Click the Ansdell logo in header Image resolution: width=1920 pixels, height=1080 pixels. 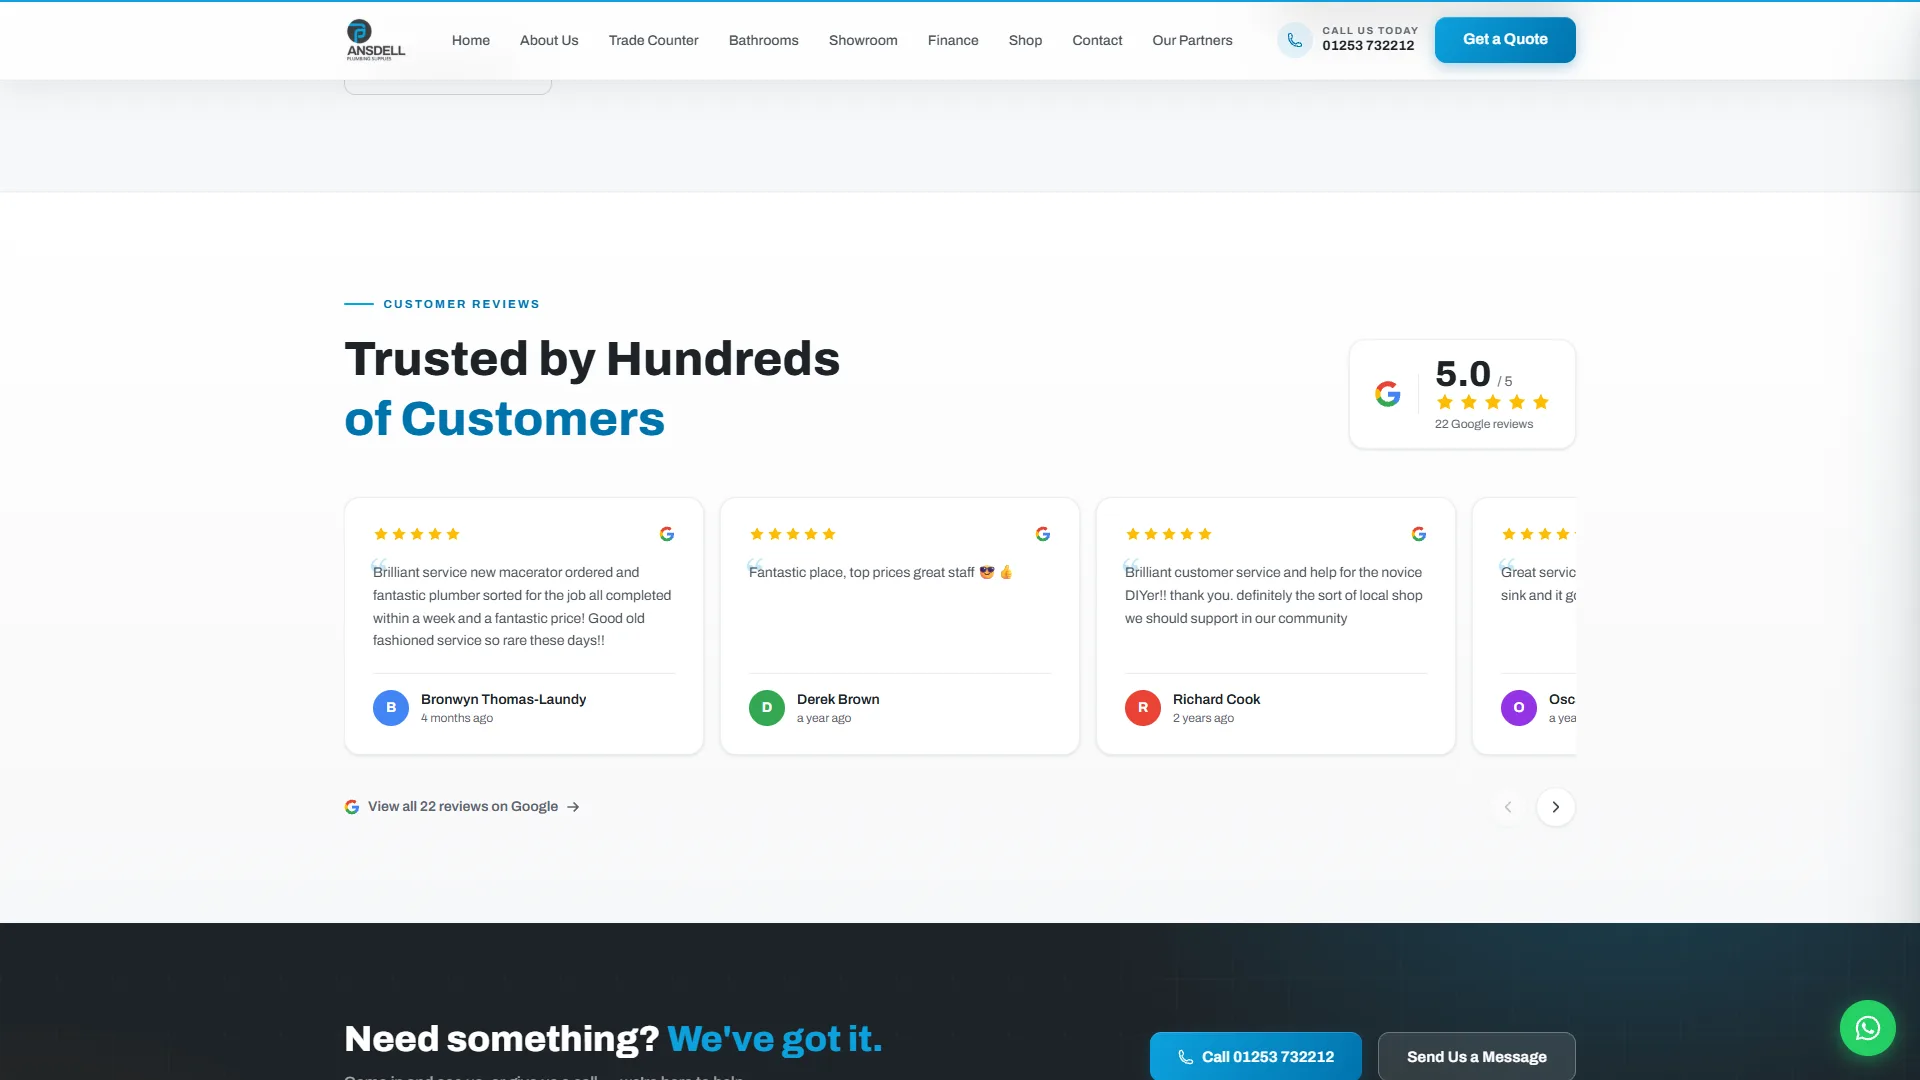[375, 40]
